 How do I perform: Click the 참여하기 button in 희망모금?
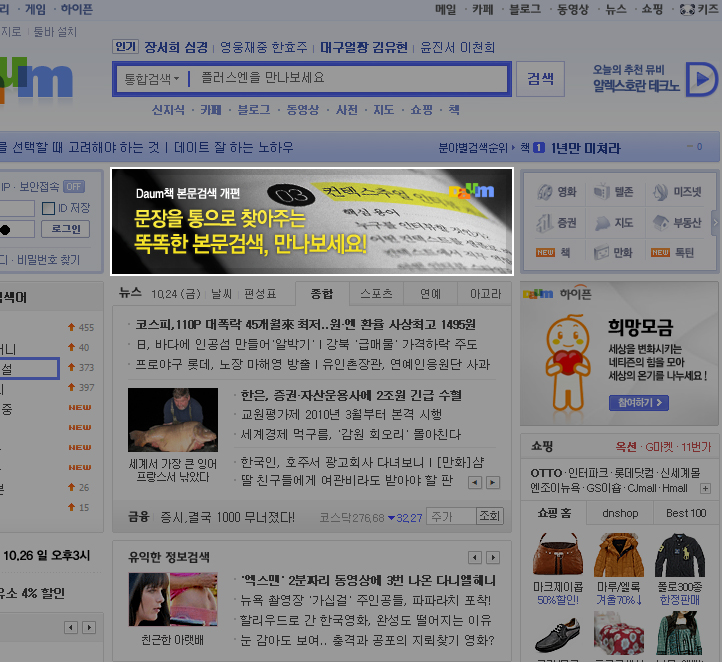pyautogui.click(x=638, y=403)
